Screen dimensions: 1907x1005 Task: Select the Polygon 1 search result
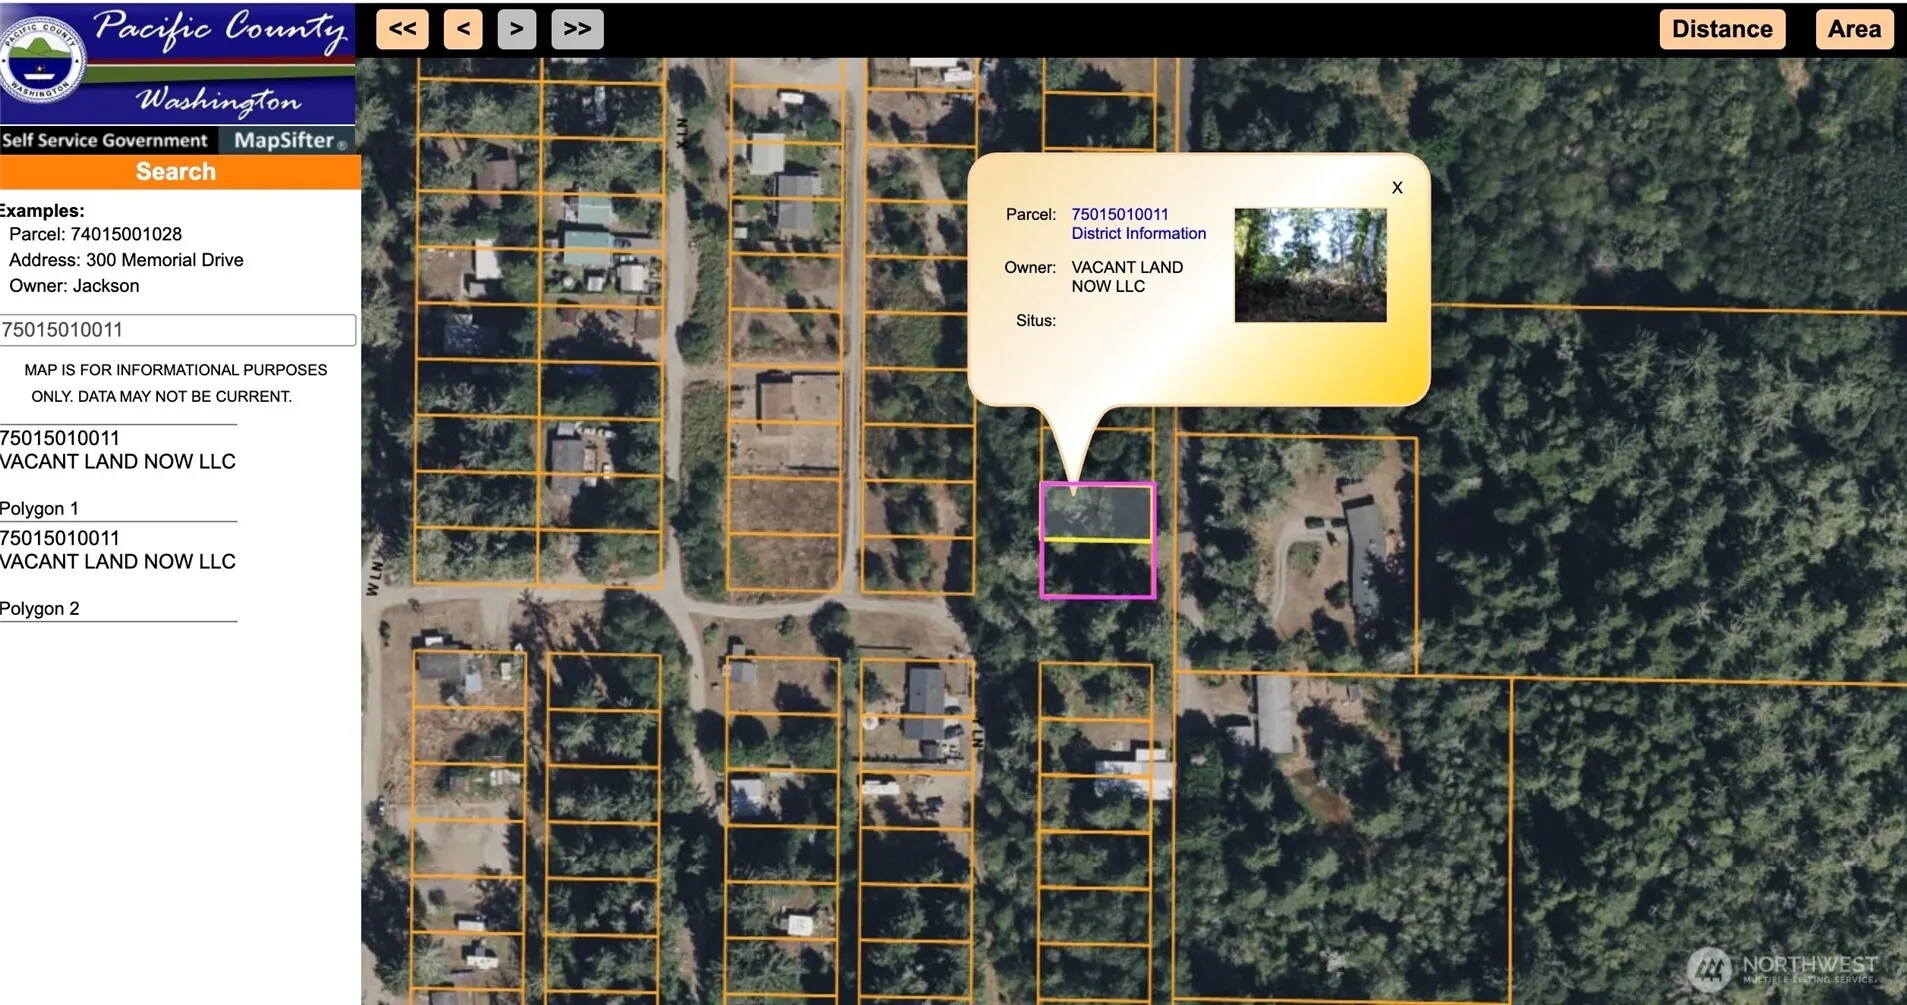pos(40,508)
